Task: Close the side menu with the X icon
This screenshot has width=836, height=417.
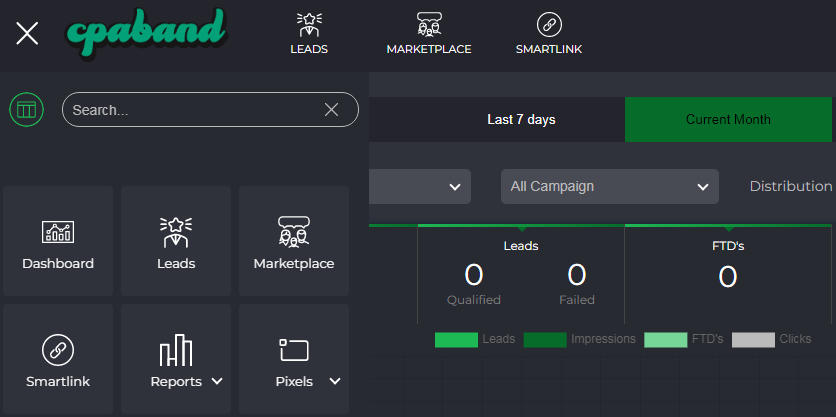Action: tap(27, 34)
